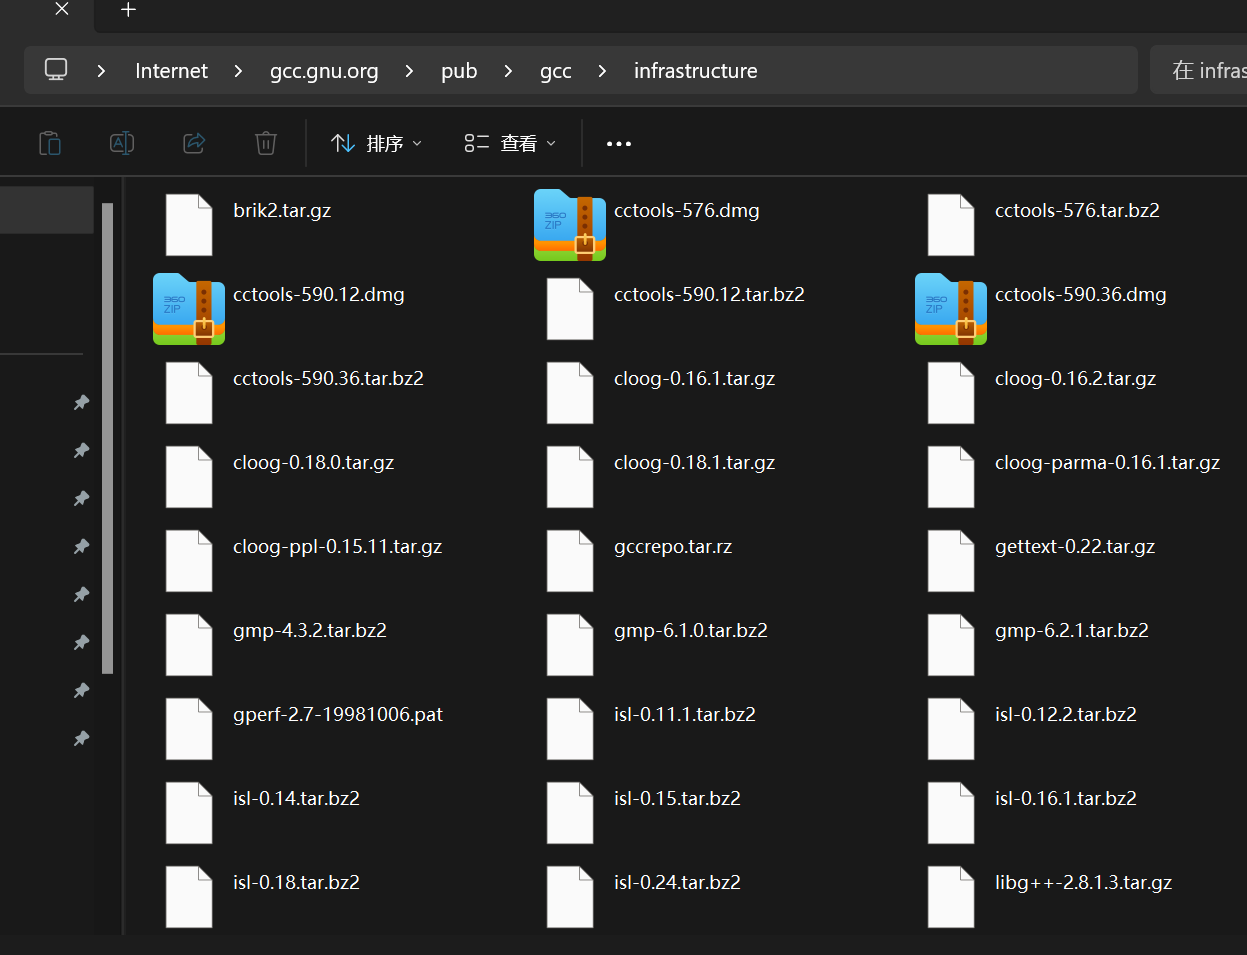Click the gperf-2.7-19981006.pat file name
This screenshot has width=1247, height=955.
point(338,715)
